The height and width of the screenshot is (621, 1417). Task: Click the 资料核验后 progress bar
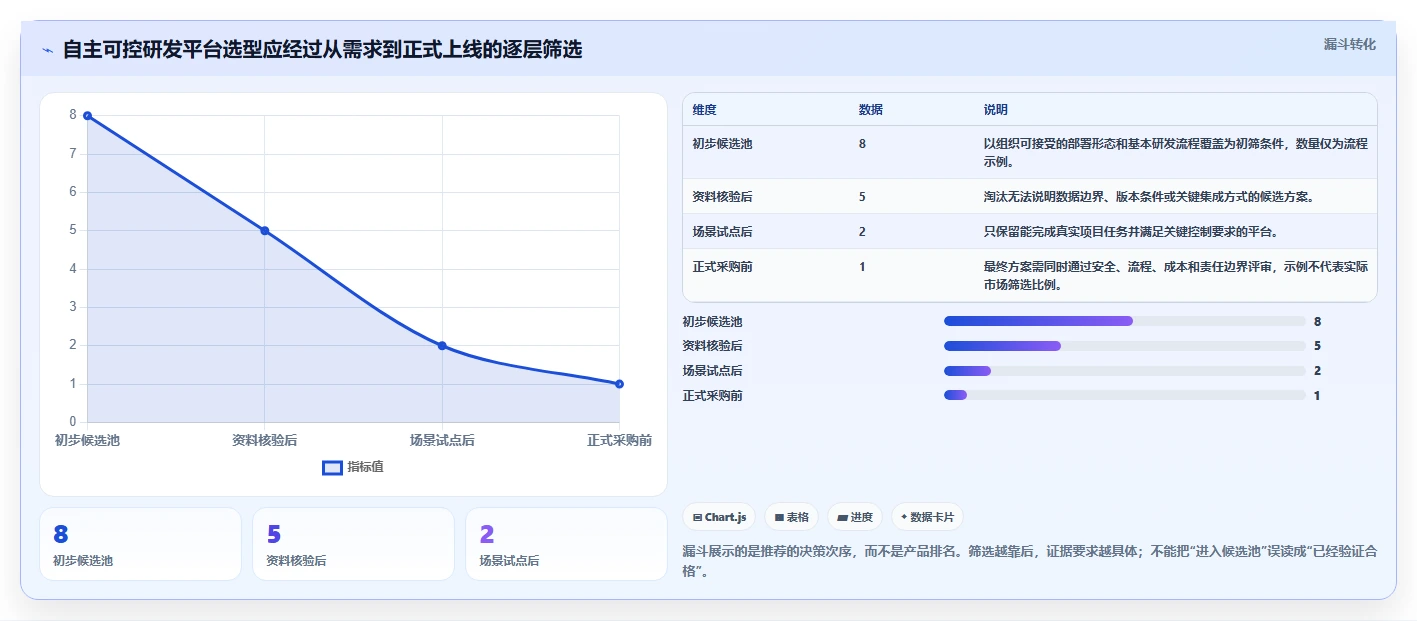[x=1125, y=346]
